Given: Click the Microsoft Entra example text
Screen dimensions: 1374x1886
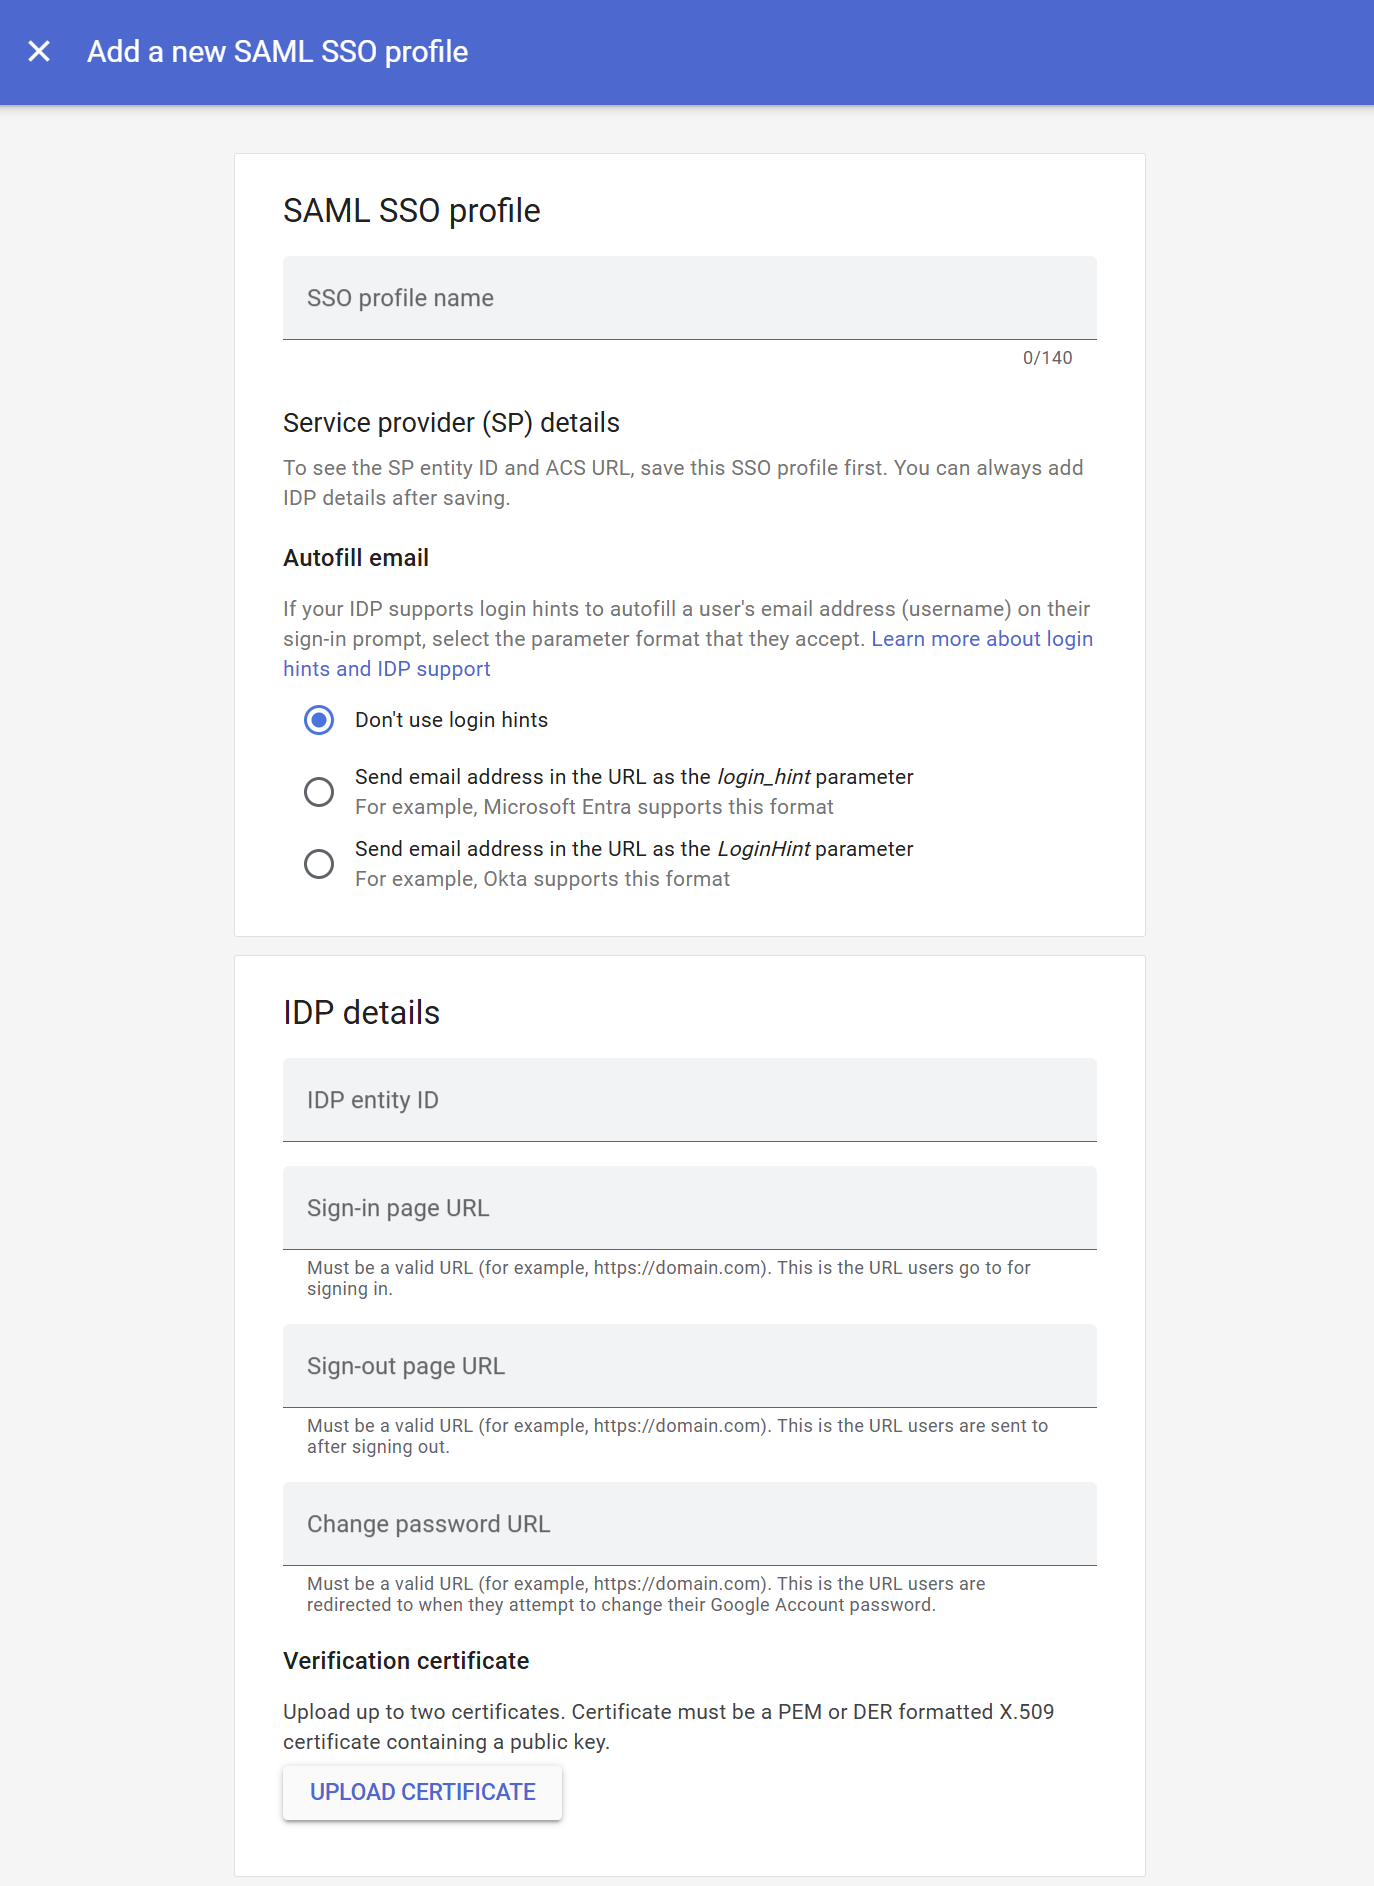Looking at the screenshot, I should click(x=594, y=807).
